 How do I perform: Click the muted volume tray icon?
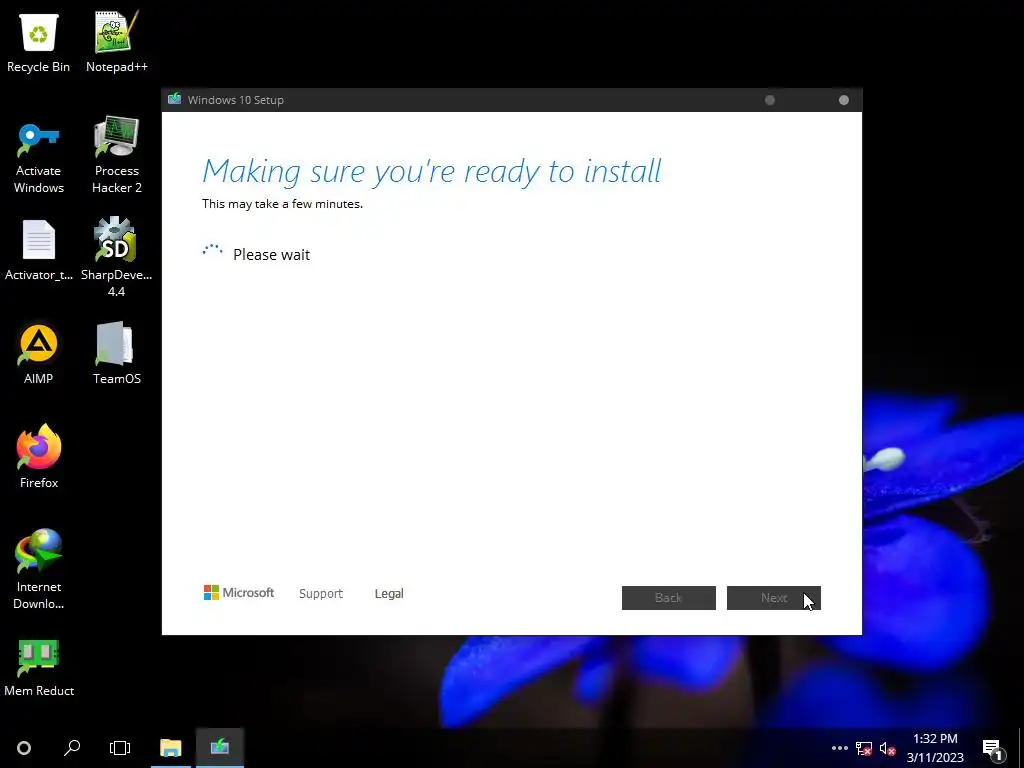coord(887,748)
